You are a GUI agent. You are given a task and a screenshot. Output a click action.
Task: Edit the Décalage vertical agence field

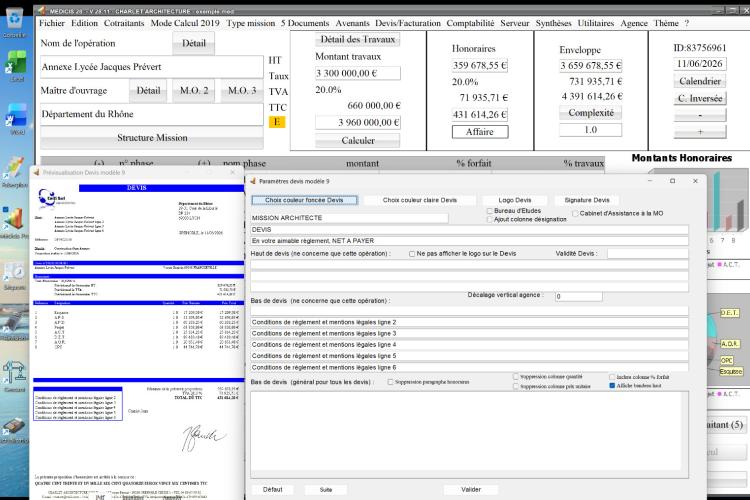(578, 296)
